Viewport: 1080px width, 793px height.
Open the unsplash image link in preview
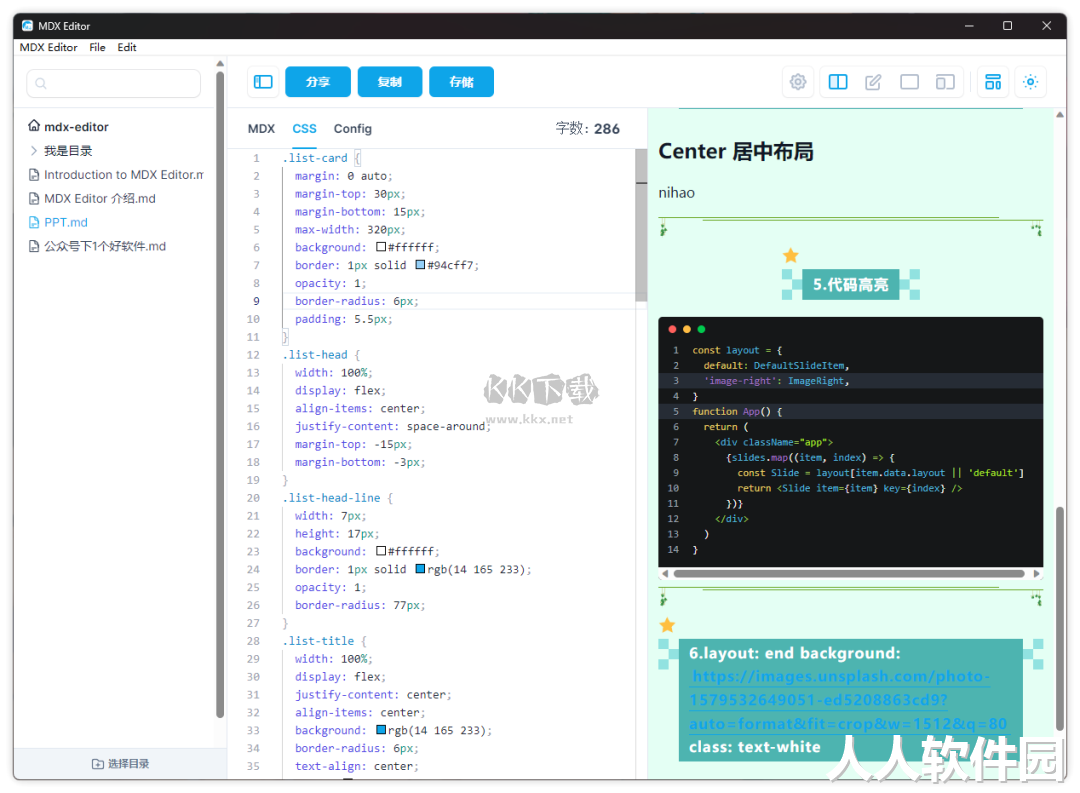click(x=847, y=700)
